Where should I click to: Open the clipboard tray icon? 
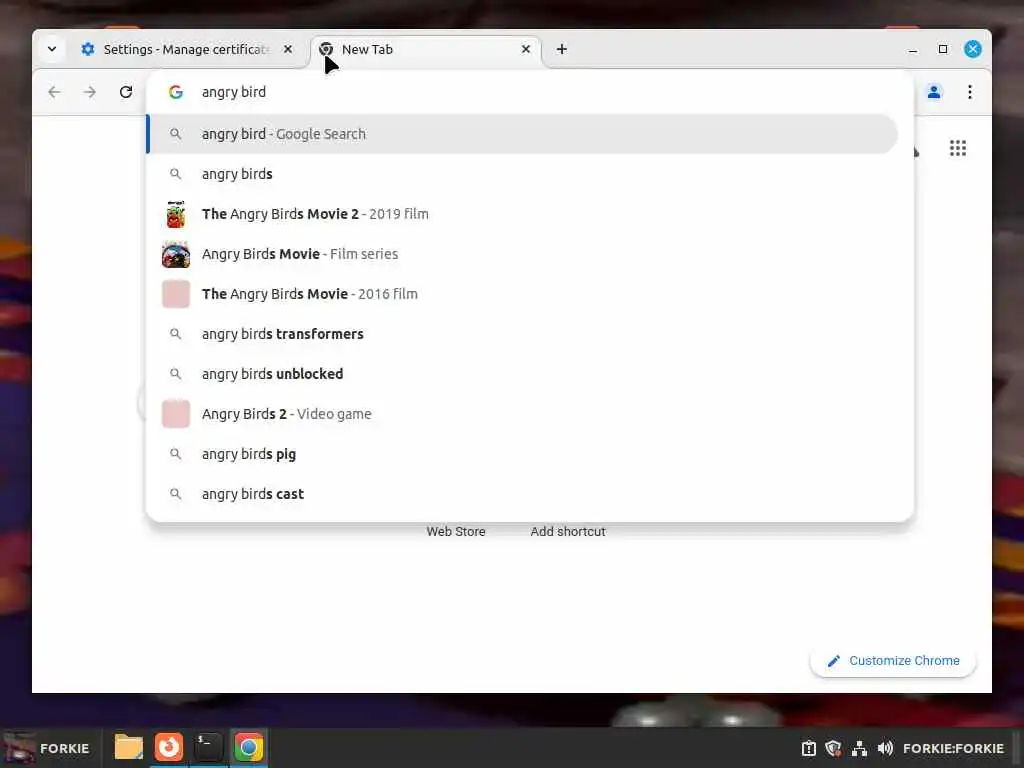808,748
